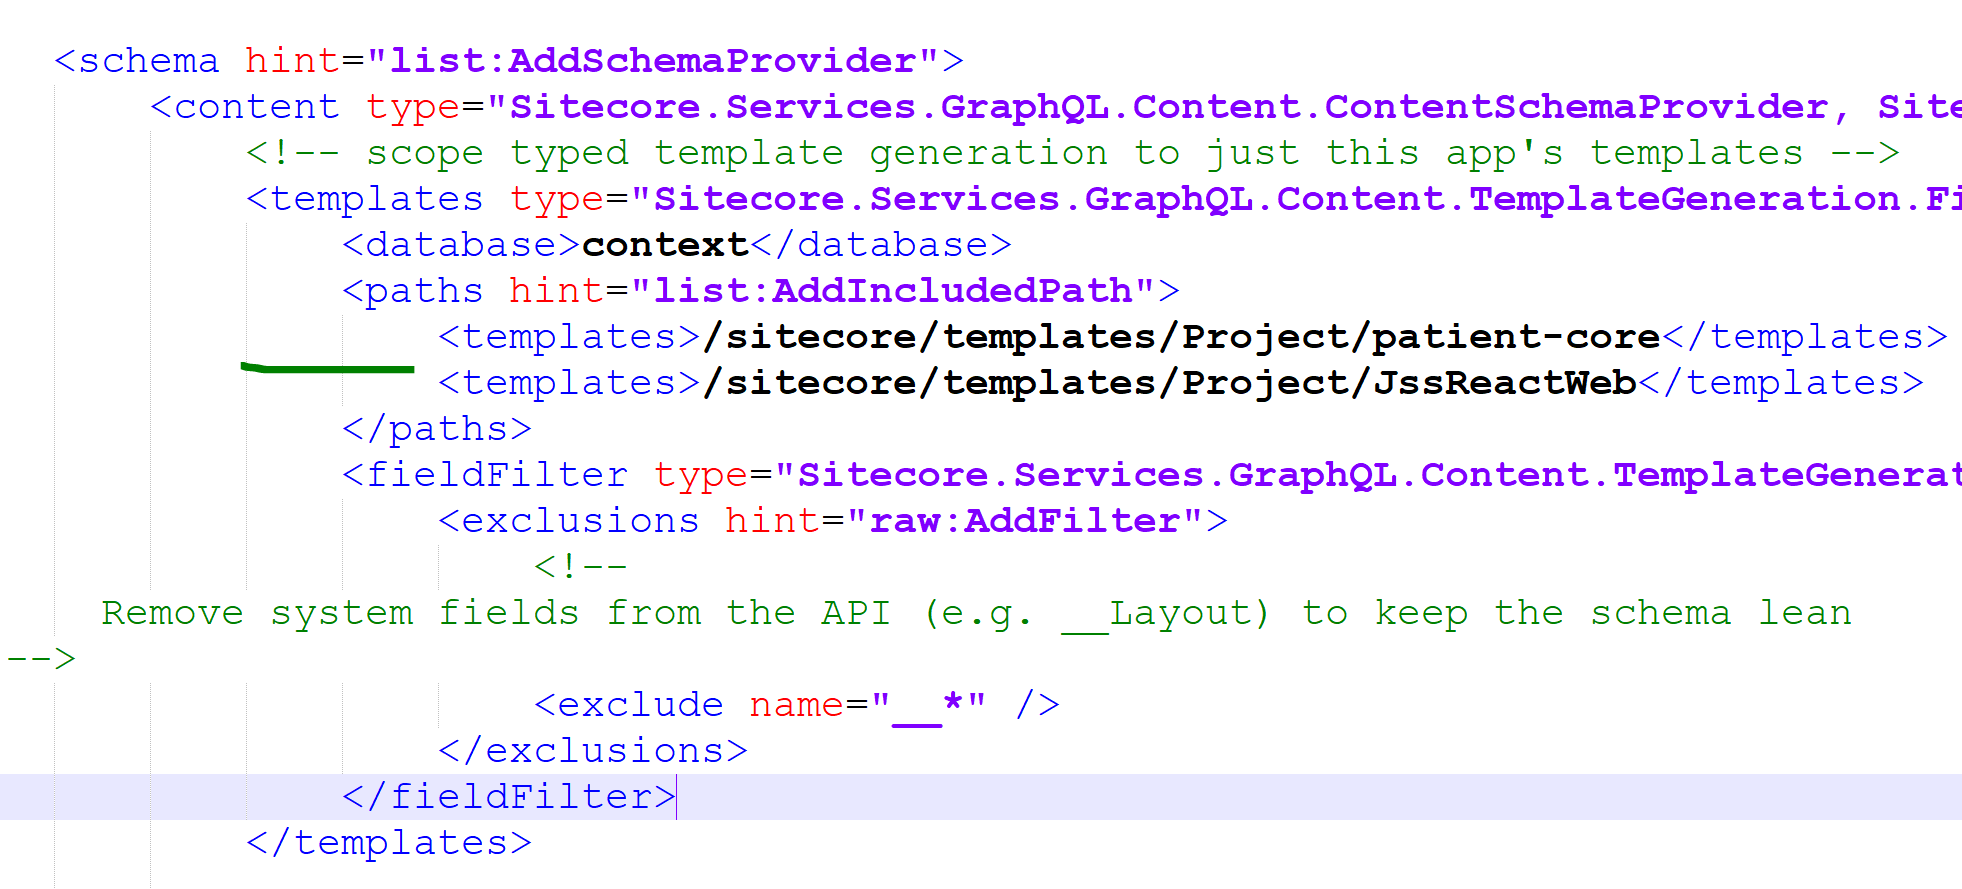1962x889 pixels.
Task: Click the comment end marker '-->'
Action: tap(41, 659)
